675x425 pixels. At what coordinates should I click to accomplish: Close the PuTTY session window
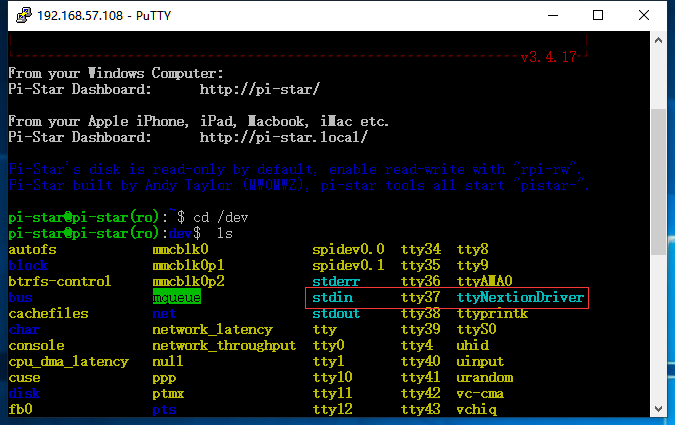pos(645,16)
